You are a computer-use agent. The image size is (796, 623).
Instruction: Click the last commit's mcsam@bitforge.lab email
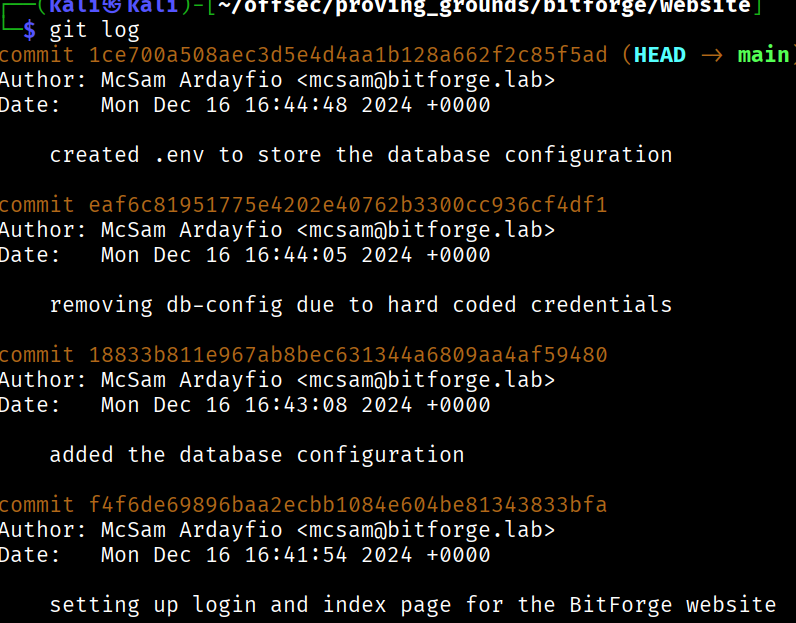426,530
